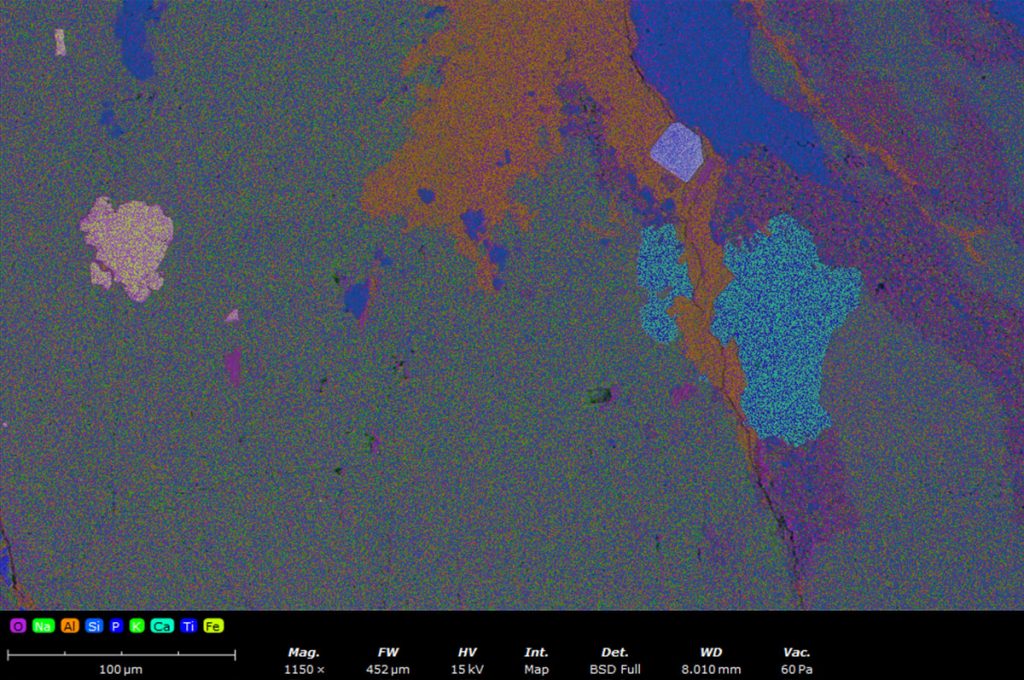Click the Mag. 1150× readout
The image size is (1024, 680).
[304, 660]
